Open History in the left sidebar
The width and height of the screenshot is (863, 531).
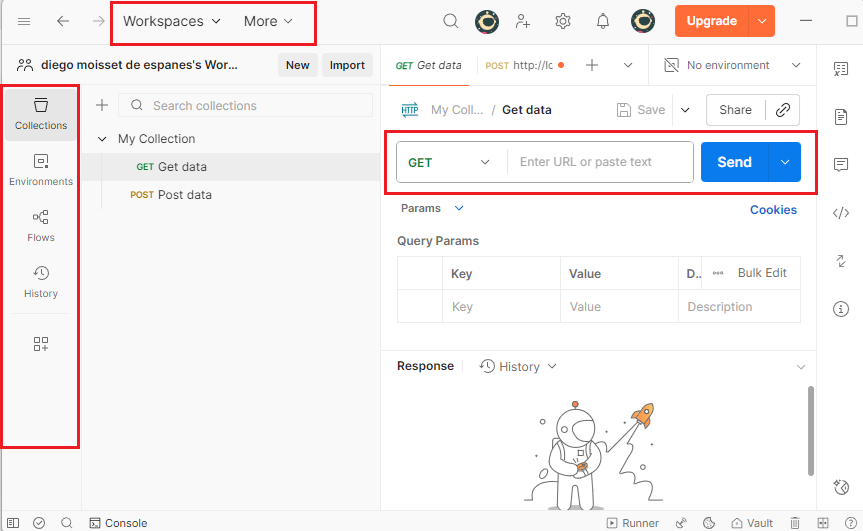(41, 282)
